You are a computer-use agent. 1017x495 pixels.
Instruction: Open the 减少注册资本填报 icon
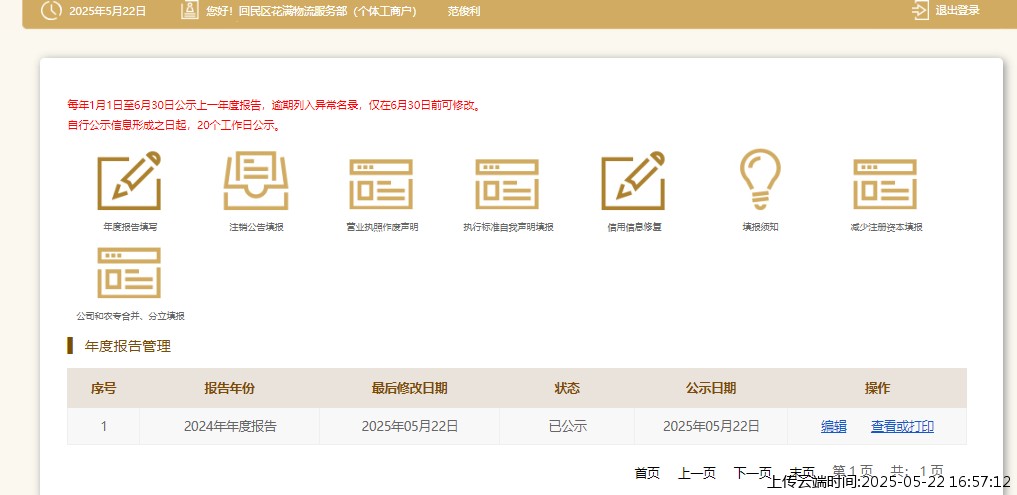click(885, 184)
